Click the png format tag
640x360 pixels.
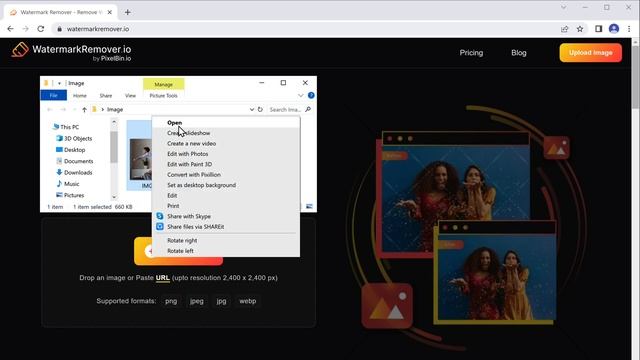[171, 301]
